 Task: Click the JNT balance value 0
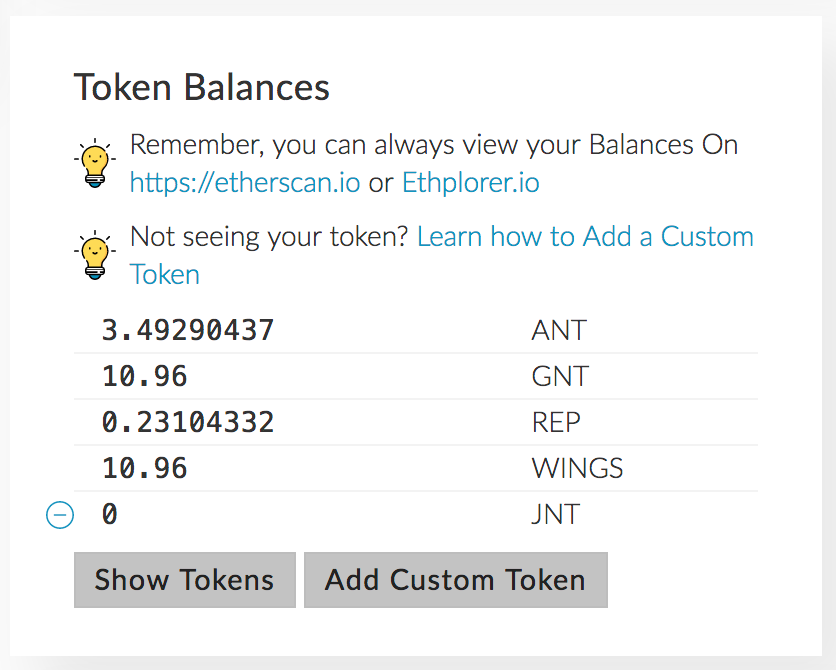pos(110,515)
